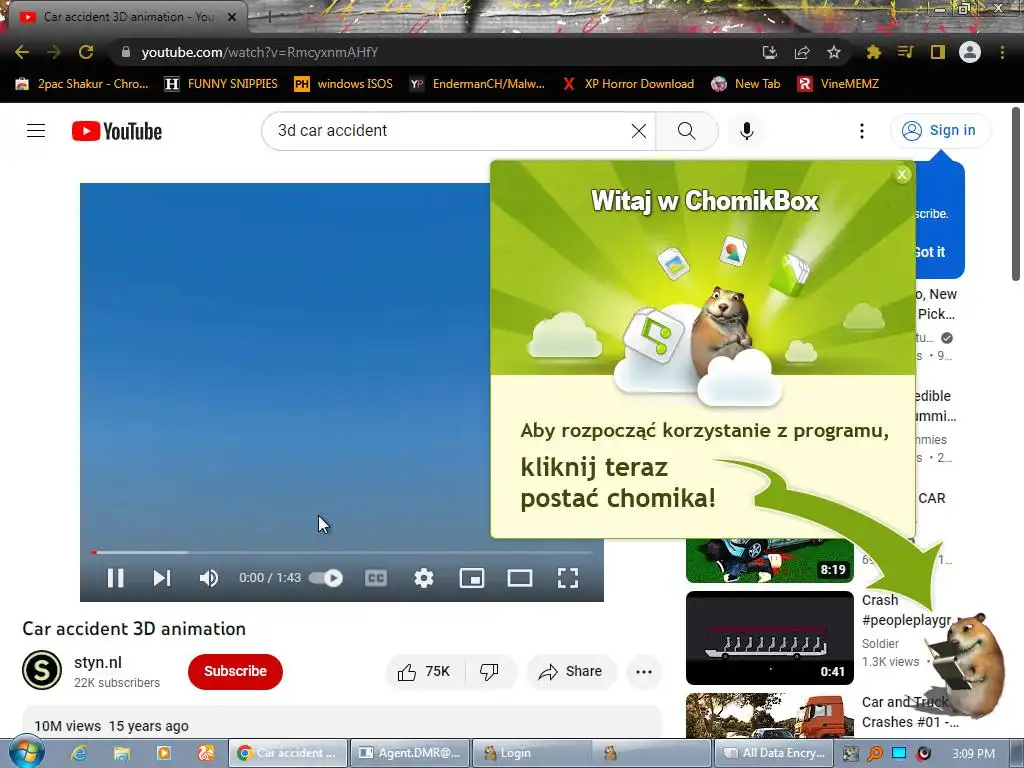Viewport: 1024px width, 768px height.
Task: Toggle Chrome side panel
Action: [937, 52]
